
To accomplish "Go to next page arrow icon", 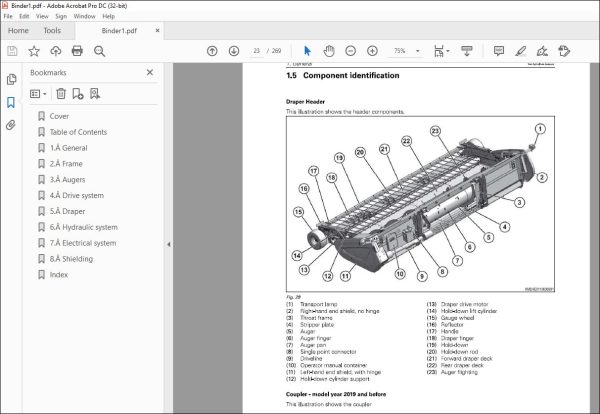I will pyautogui.click(x=234, y=51).
